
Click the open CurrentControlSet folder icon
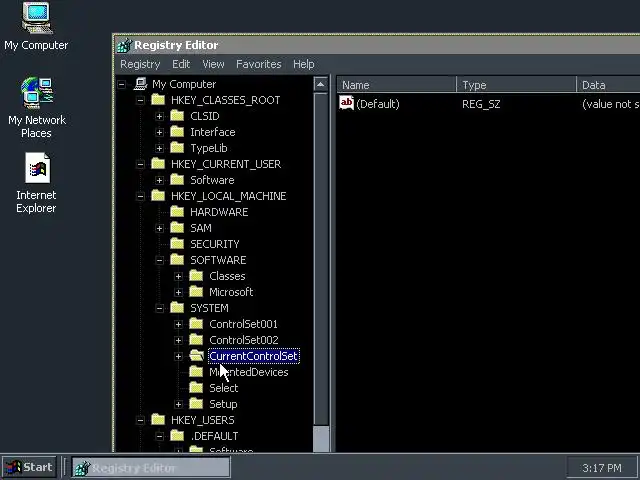point(197,356)
